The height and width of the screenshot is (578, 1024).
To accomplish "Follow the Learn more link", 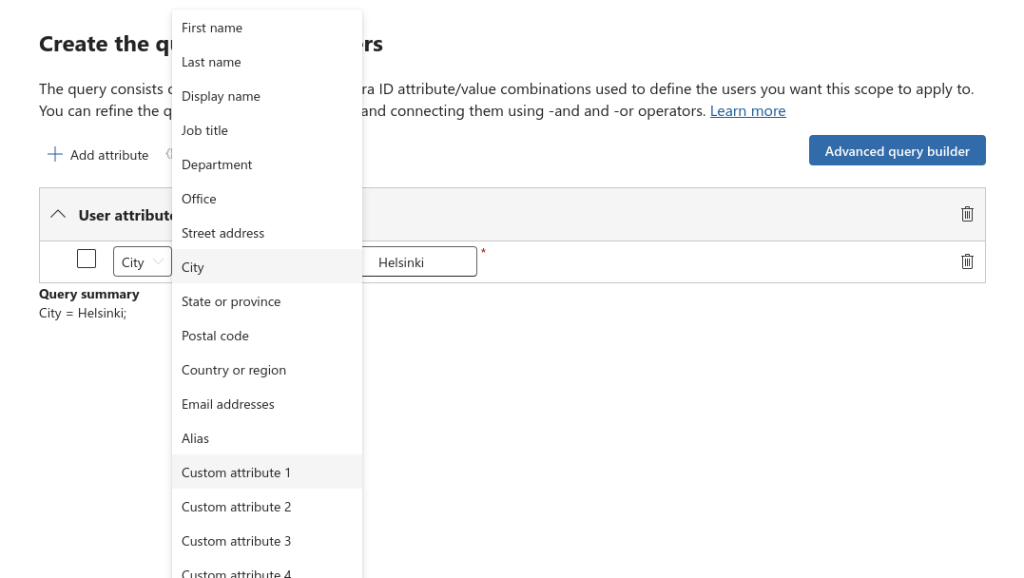I will [x=748, y=111].
